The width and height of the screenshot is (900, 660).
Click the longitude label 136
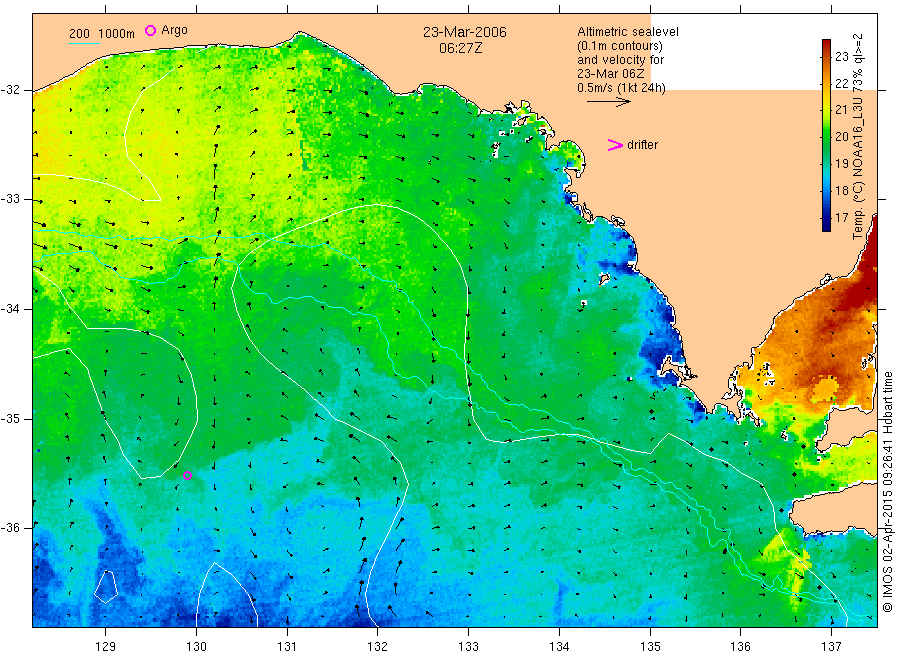[x=740, y=647]
